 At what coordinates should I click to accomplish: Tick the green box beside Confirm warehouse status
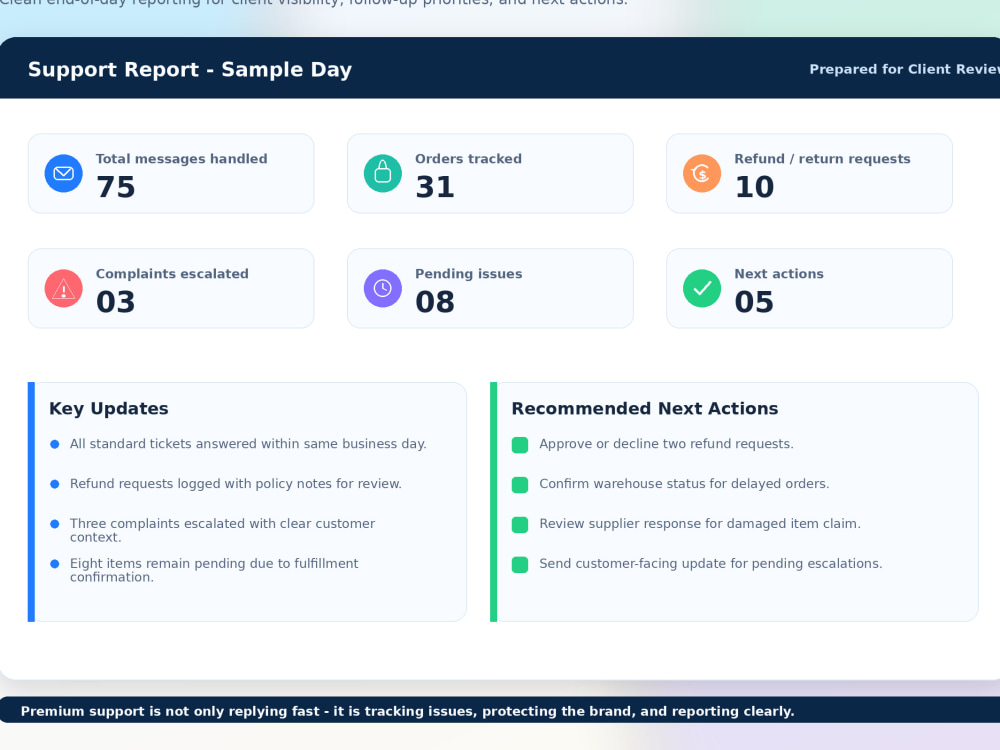tap(520, 485)
